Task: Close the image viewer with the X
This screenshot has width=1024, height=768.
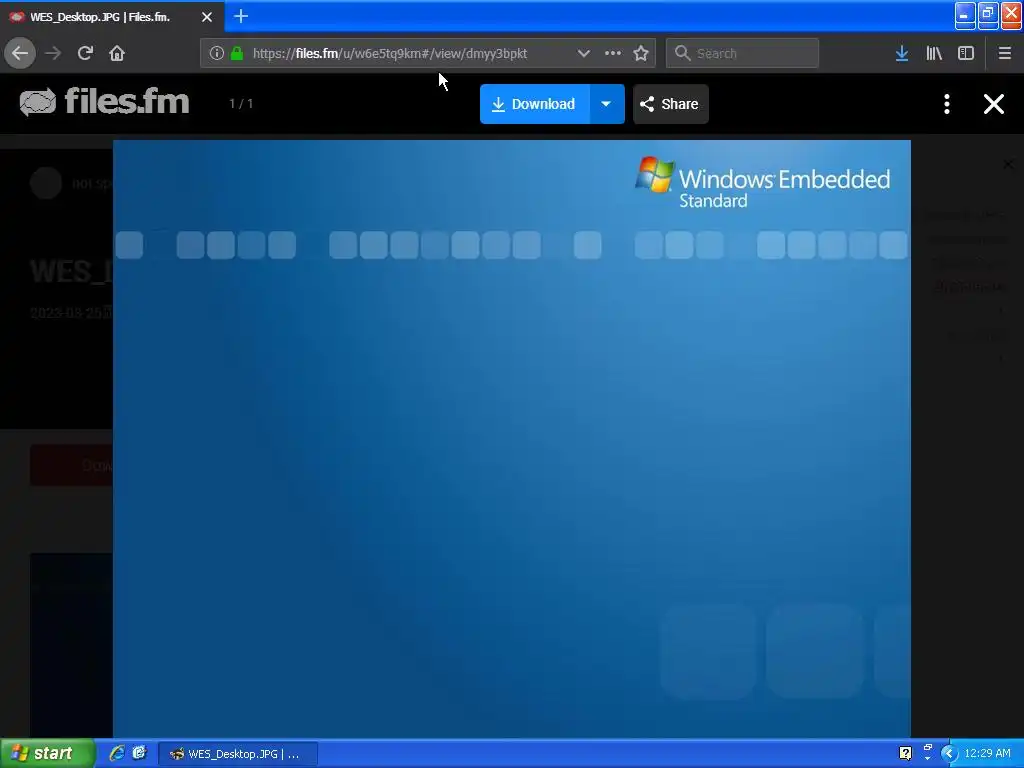Action: (x=994, y=104)
